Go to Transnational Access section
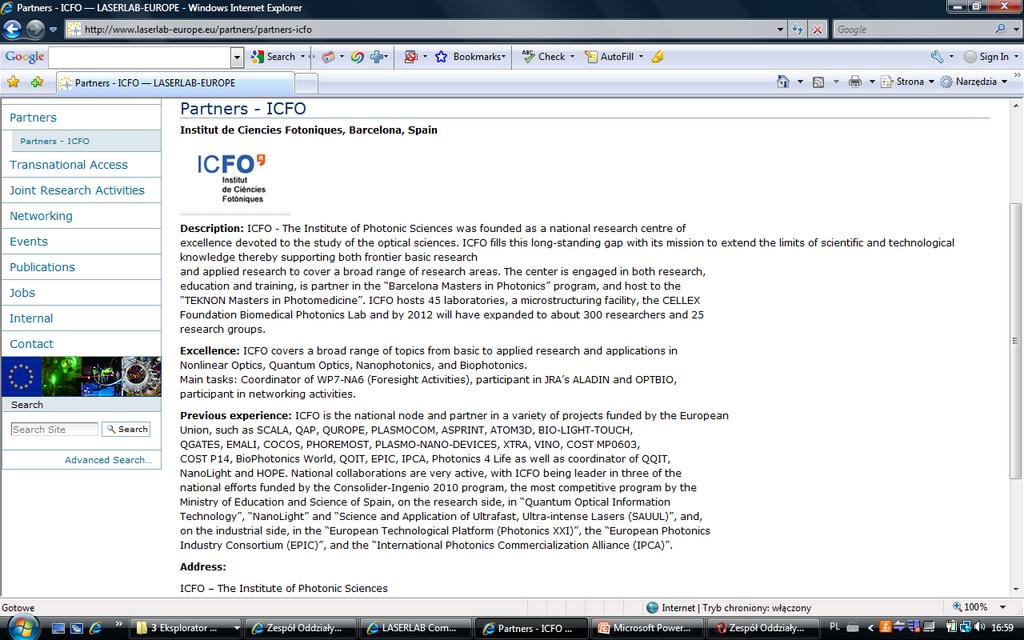1024x640 pixels. [x=69, y=165]
